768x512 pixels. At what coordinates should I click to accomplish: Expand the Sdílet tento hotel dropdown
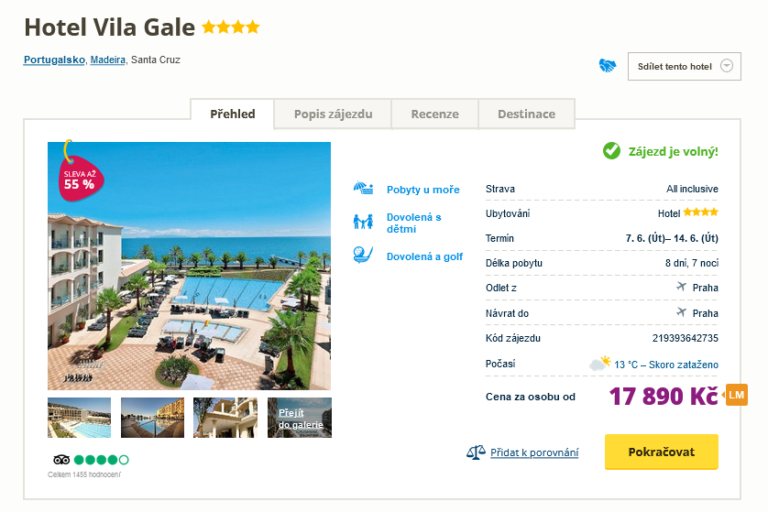point(727,67)
